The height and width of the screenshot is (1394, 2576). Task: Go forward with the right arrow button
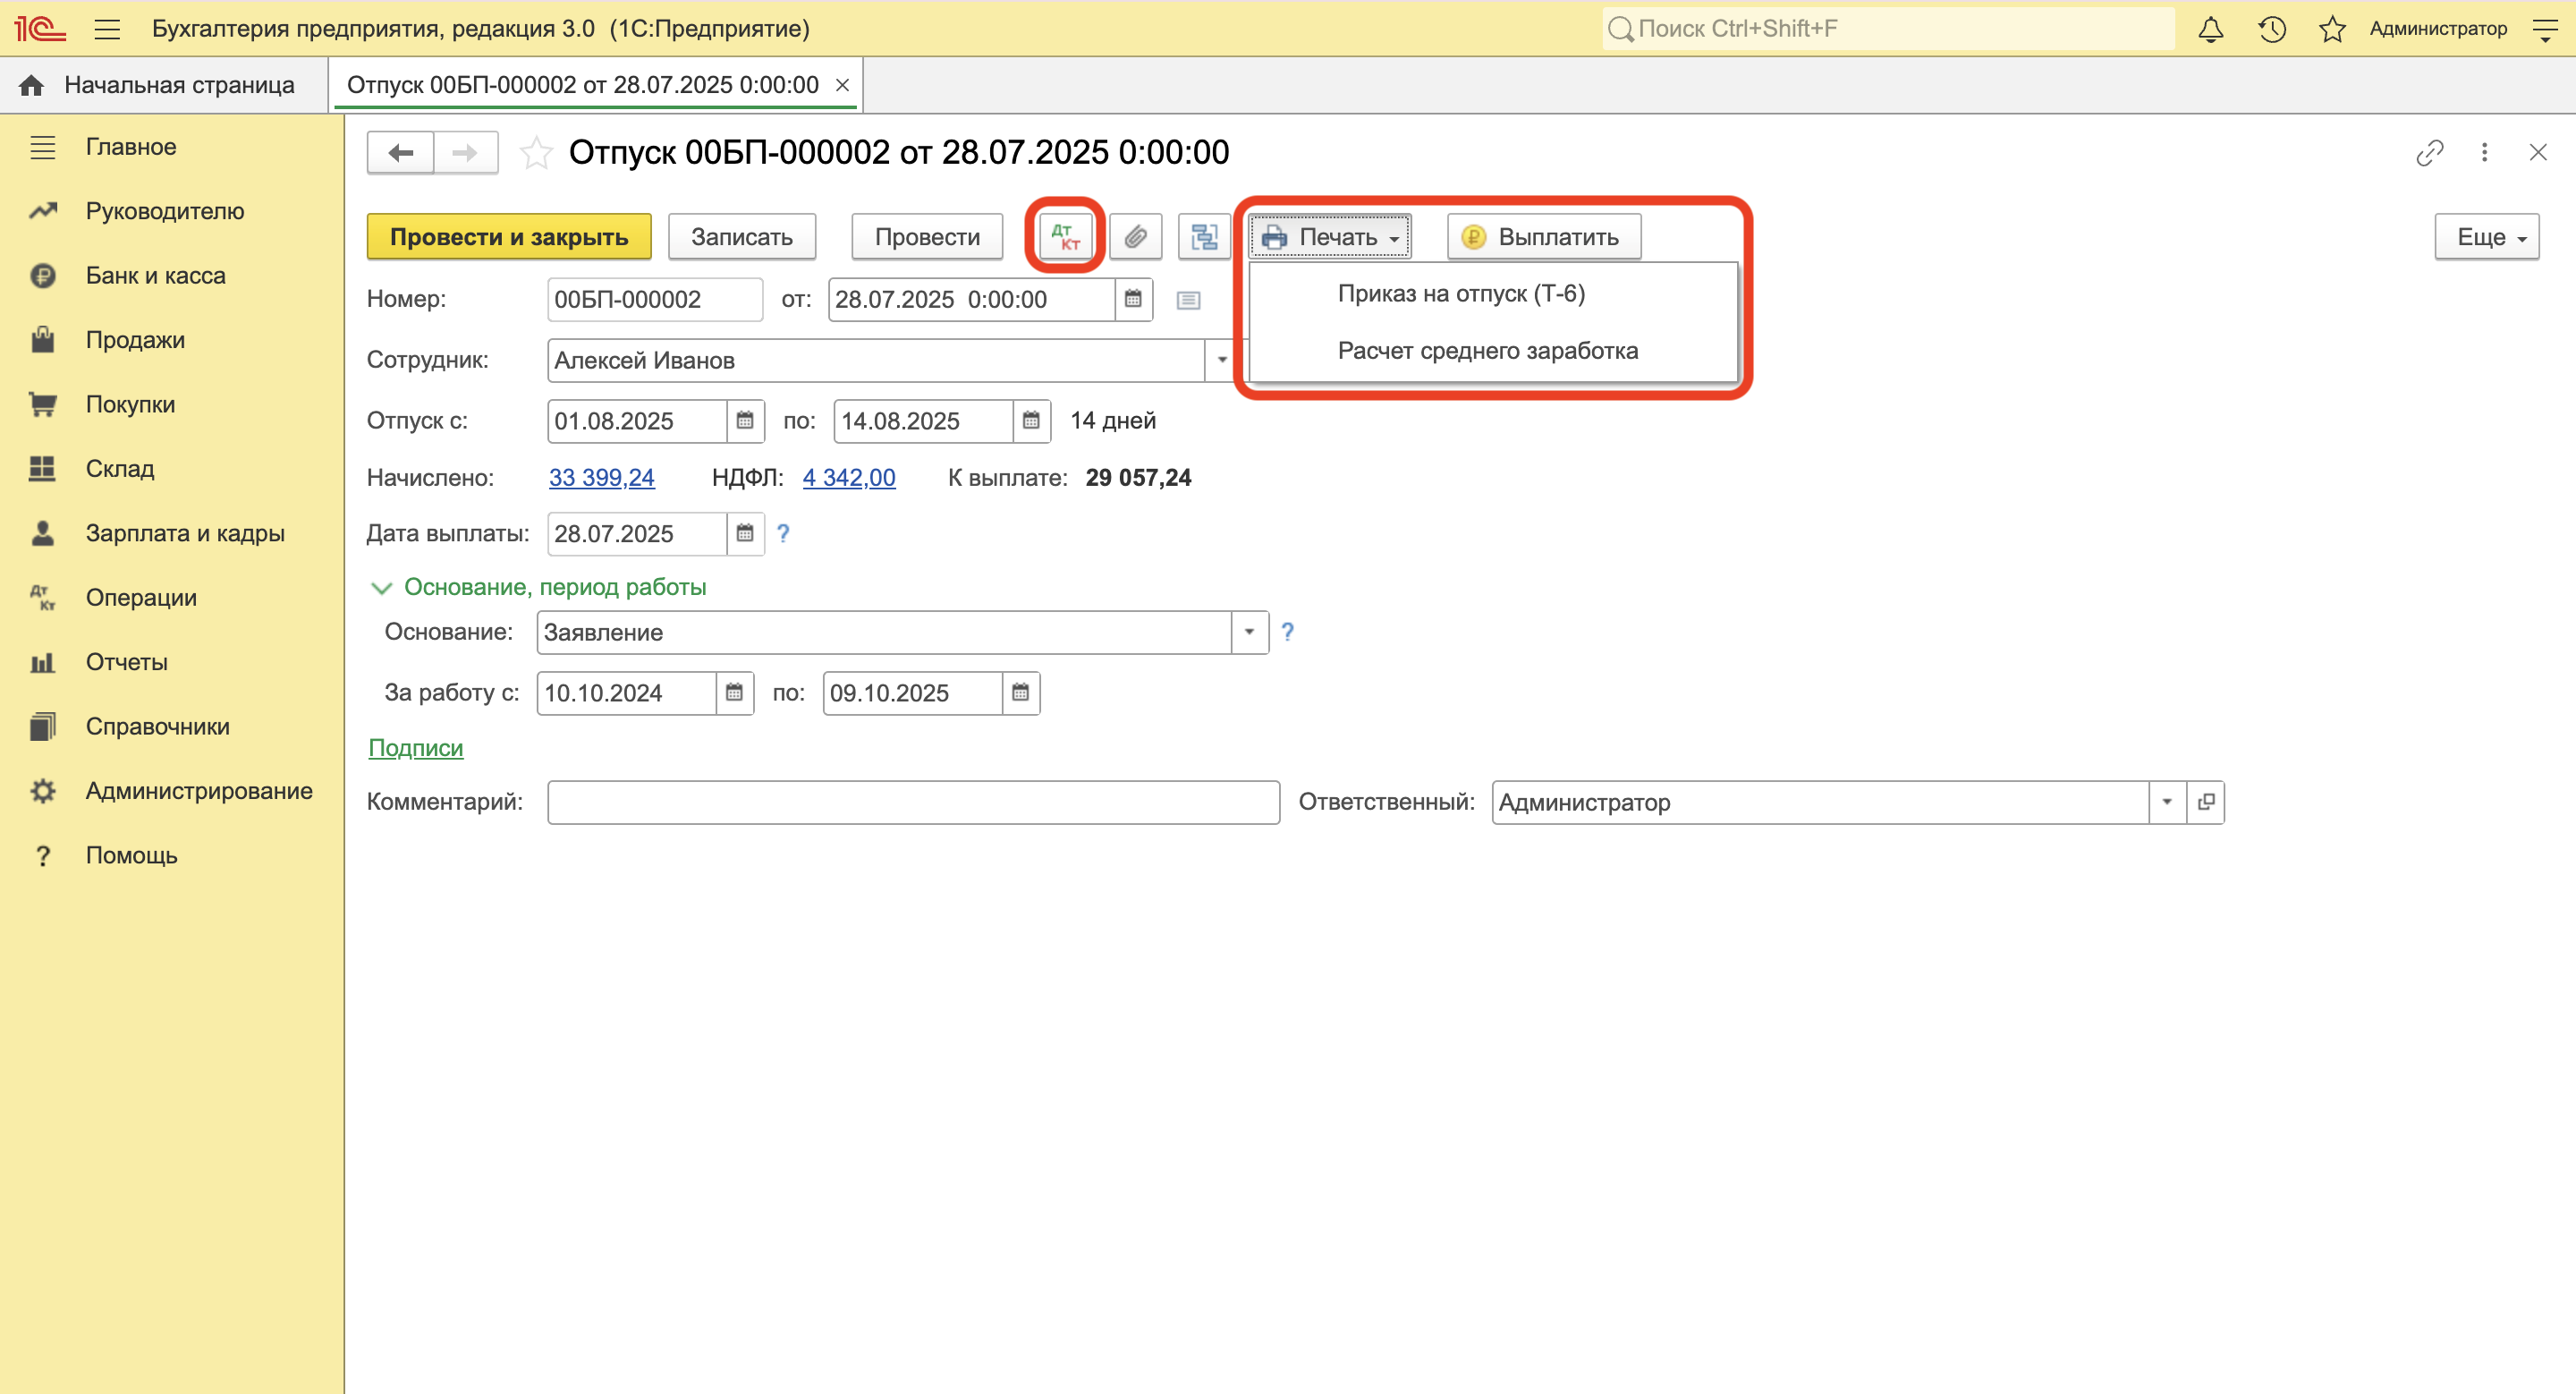pyautogui.click(x=465, y=152)
